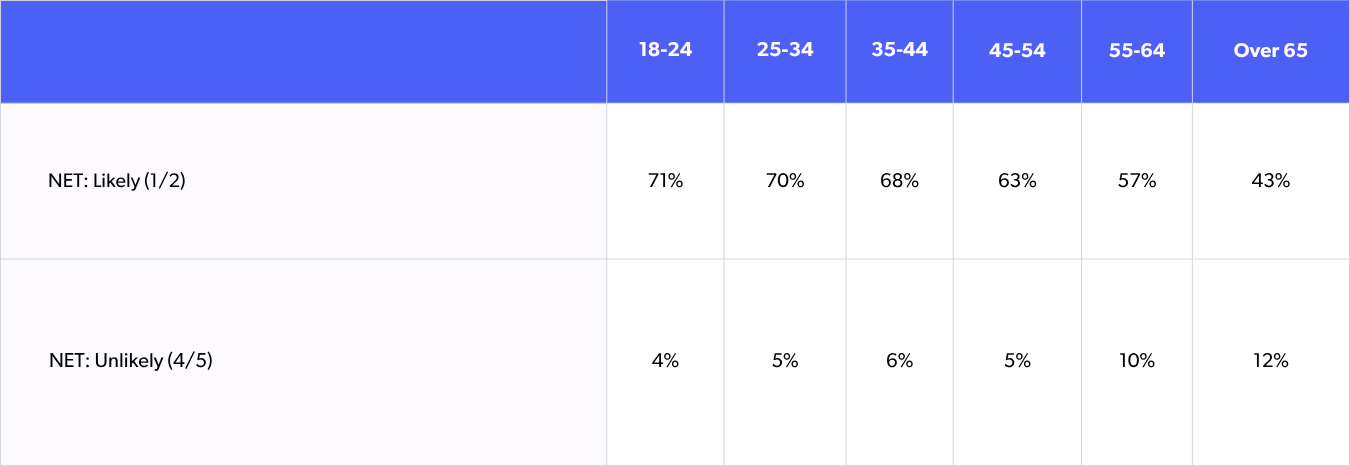Screen dimensions: 1350x466
Task: Click the 70% cell under 25-34
Action: (x=785, y=181)
